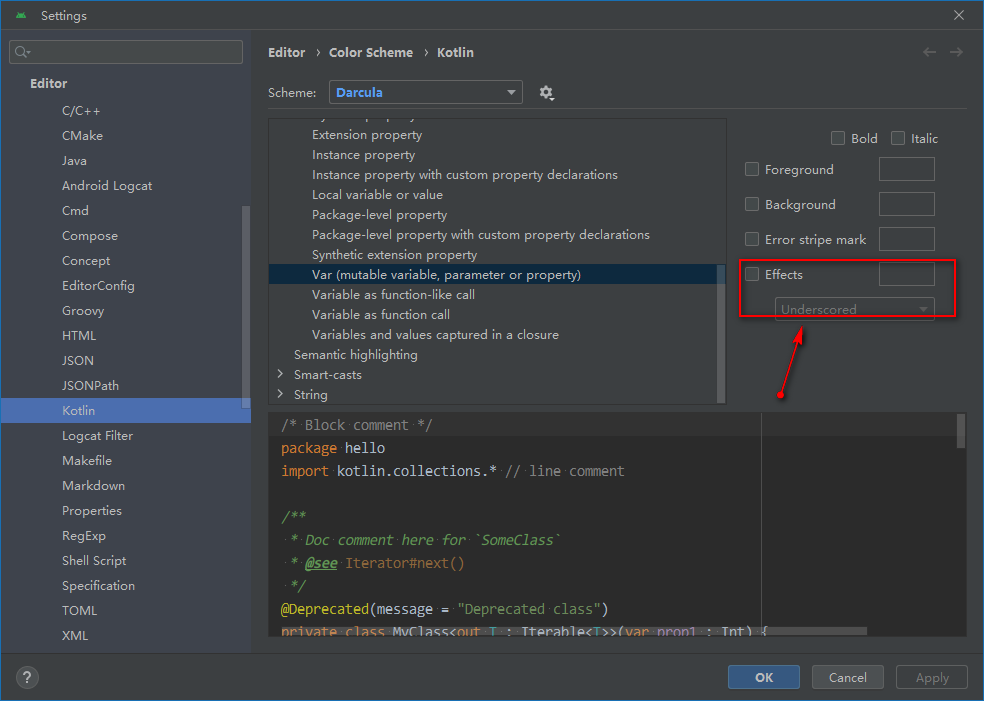
Task: Select Specification in the sidebar
Action: coord(99,586)
